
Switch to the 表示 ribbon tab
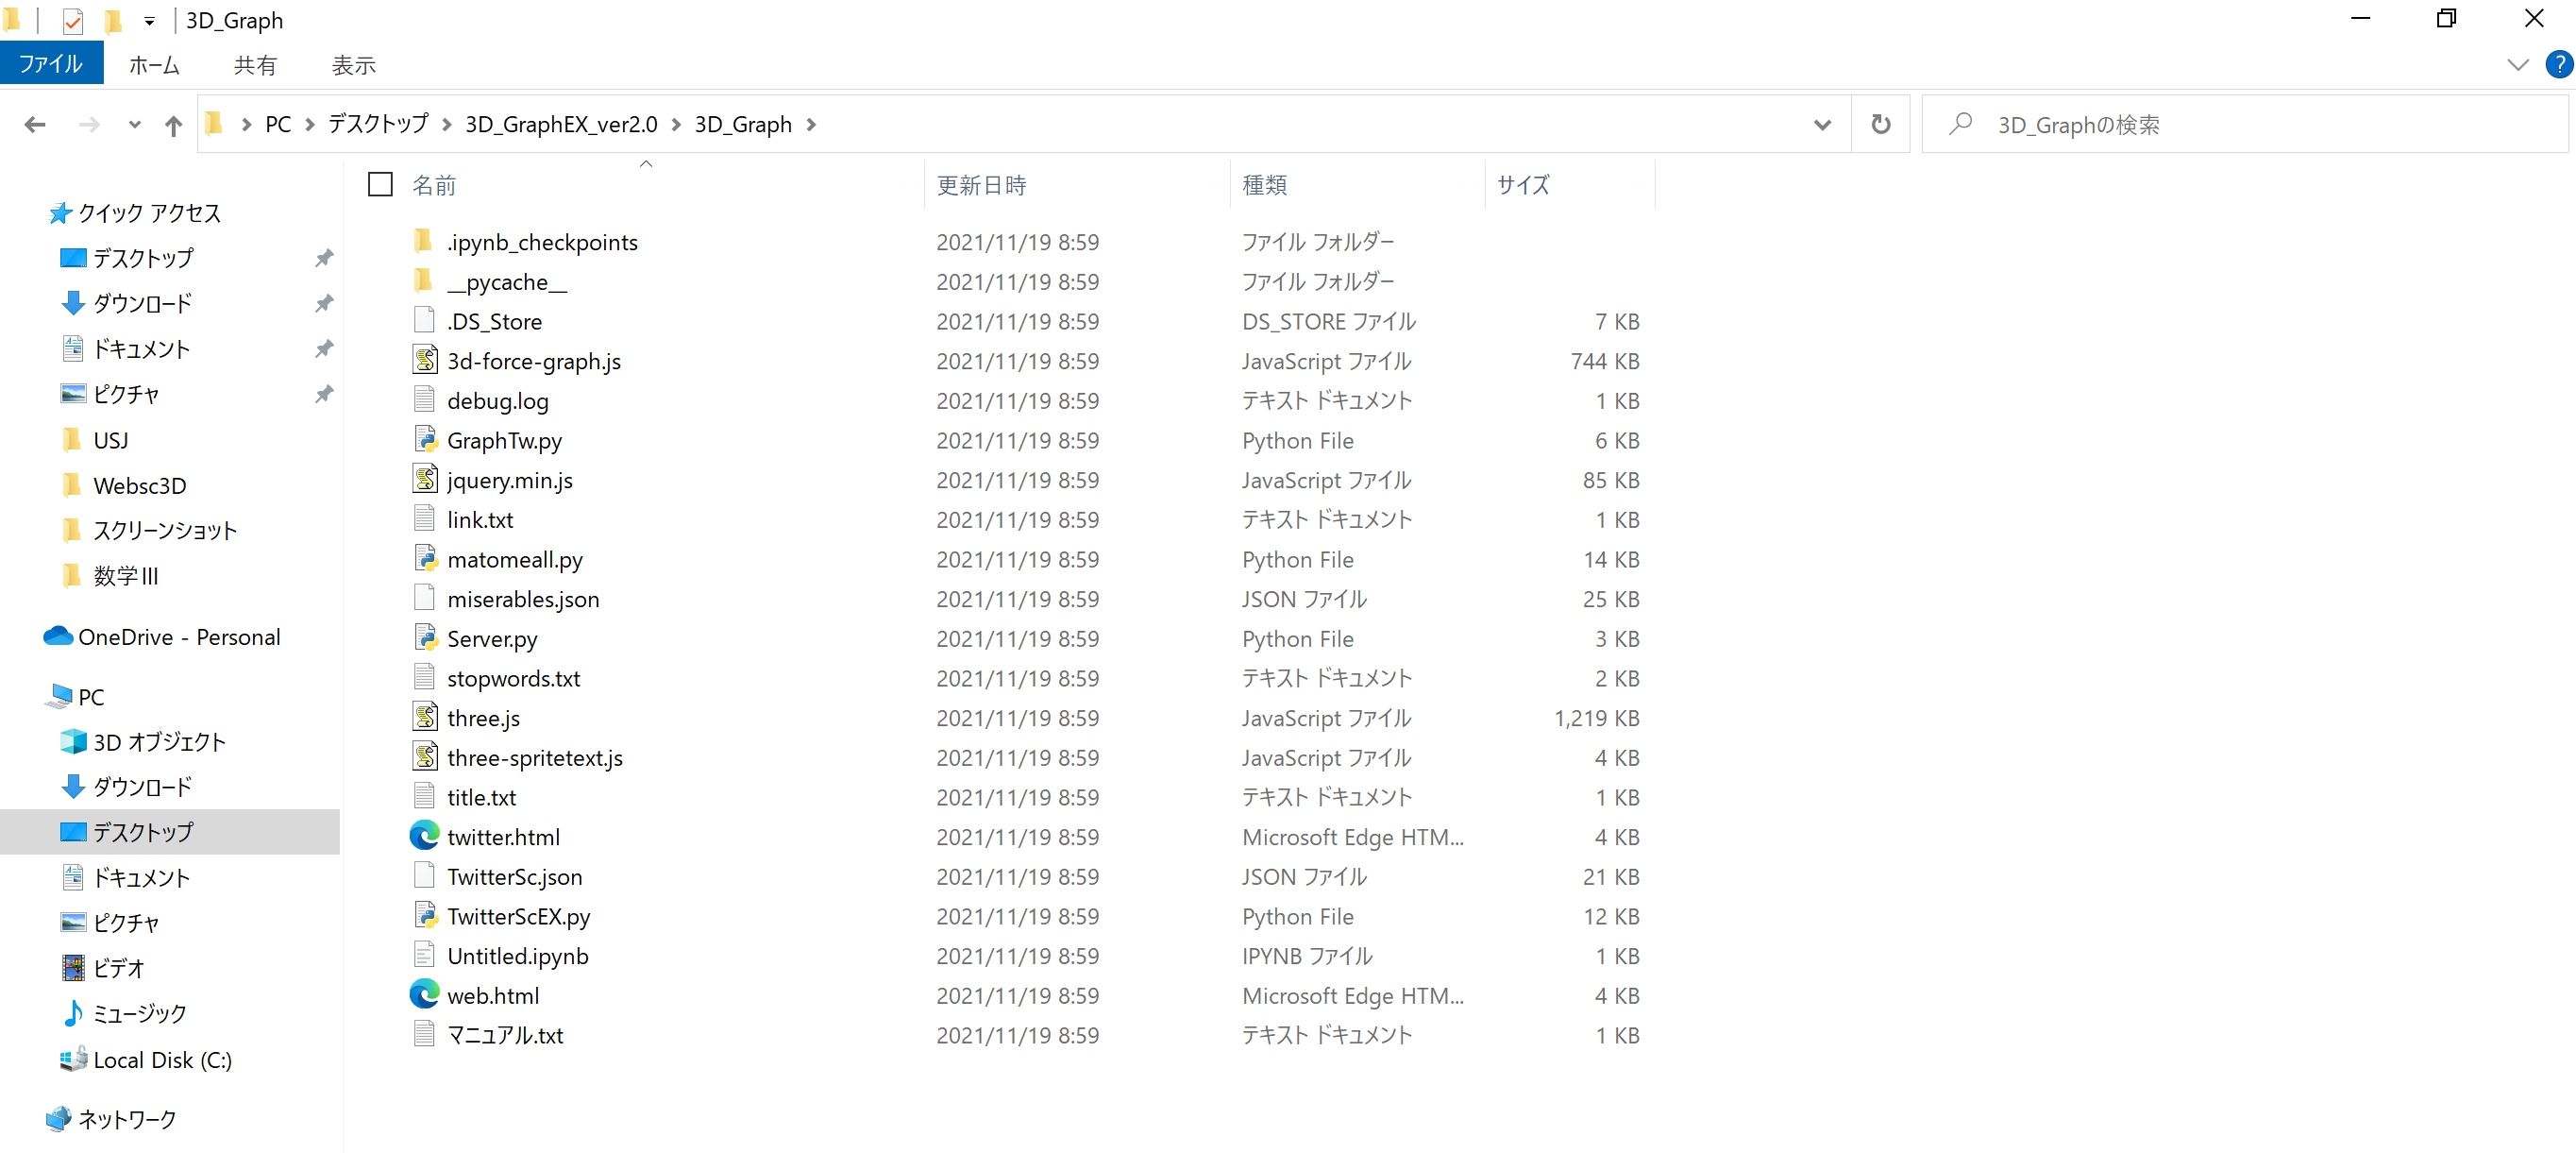[353, 65]
